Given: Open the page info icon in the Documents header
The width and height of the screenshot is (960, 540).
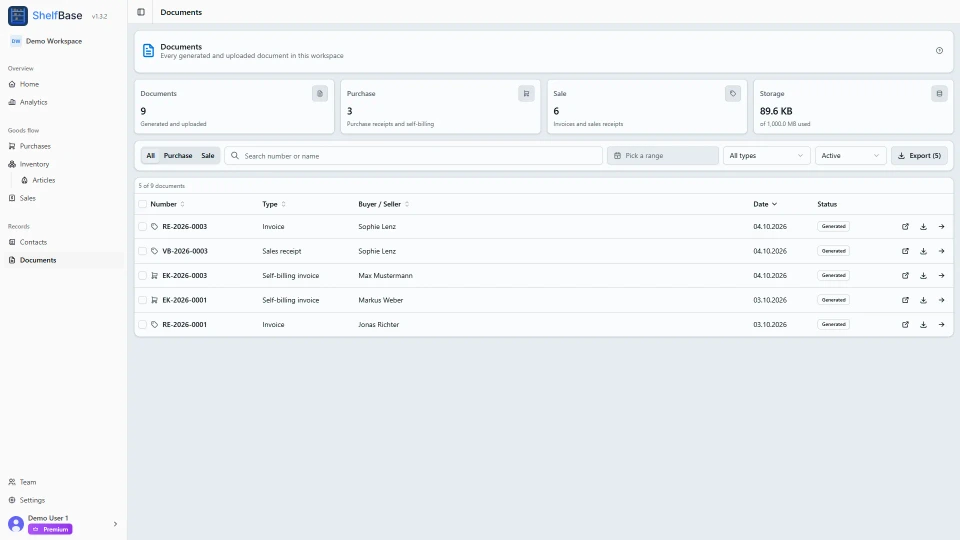Looking at the screenshot, I should click(x=939, y=51).
